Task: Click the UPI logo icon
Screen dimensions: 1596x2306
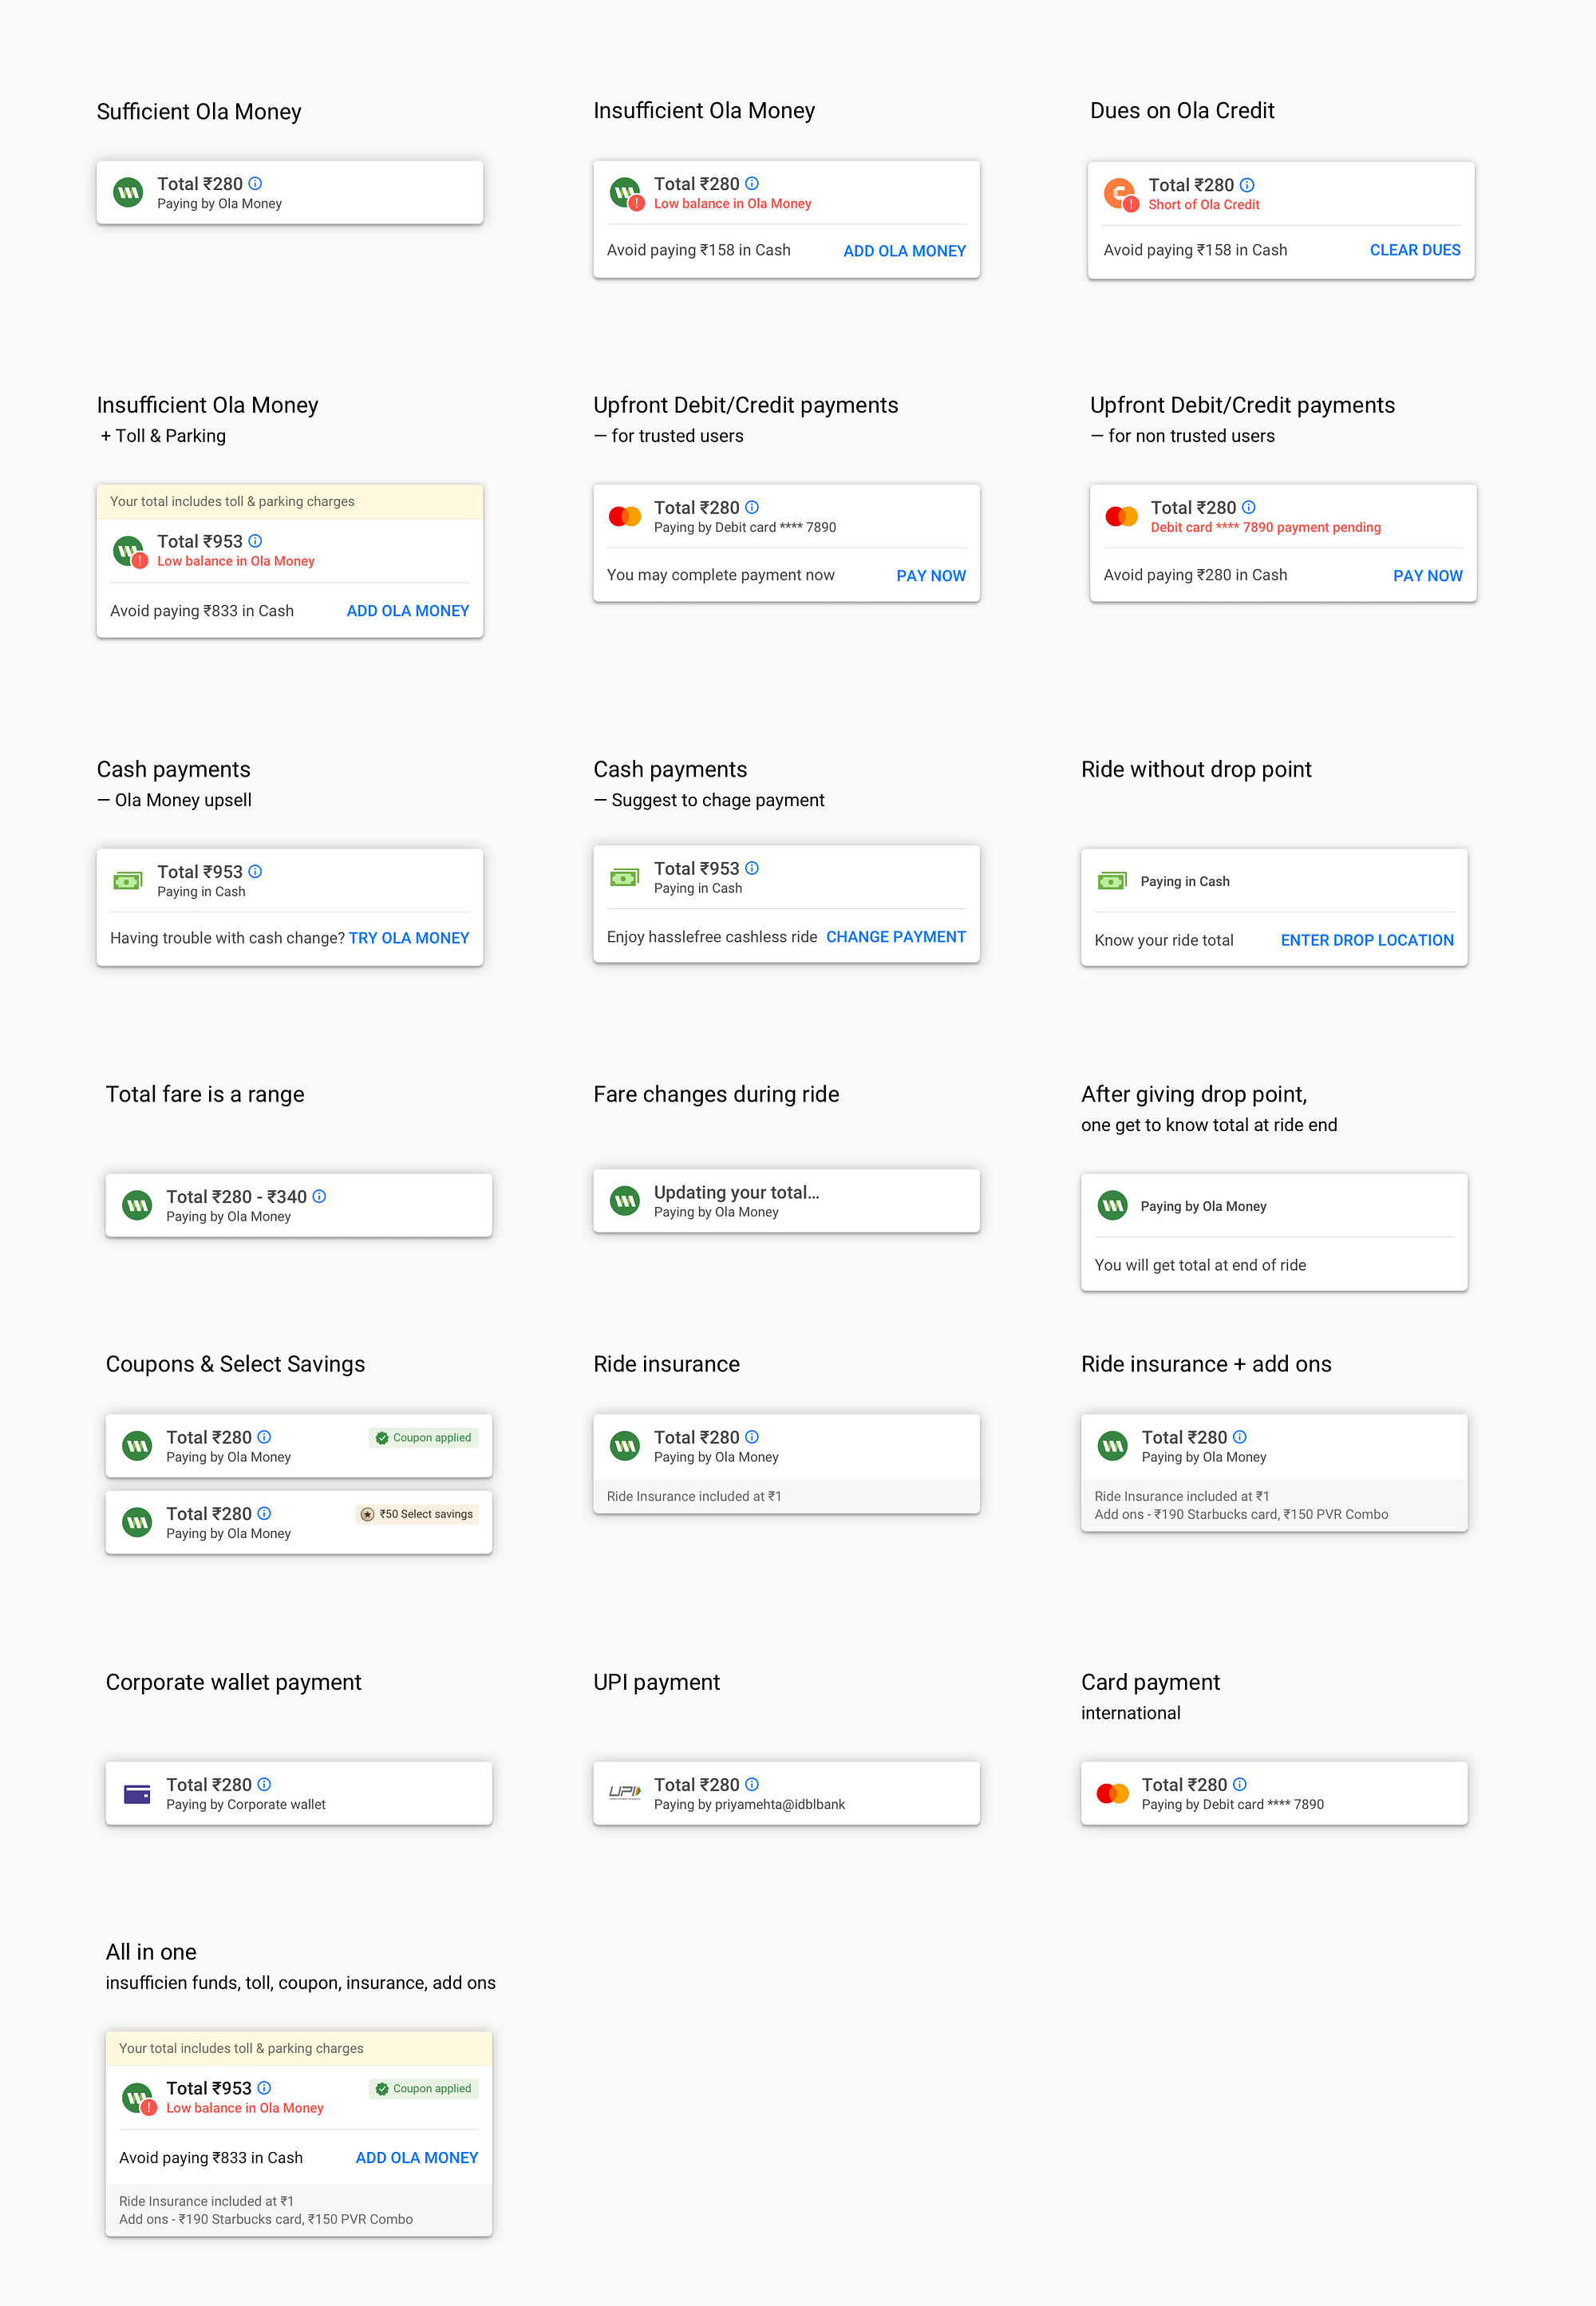Action: click(625, 1792)
